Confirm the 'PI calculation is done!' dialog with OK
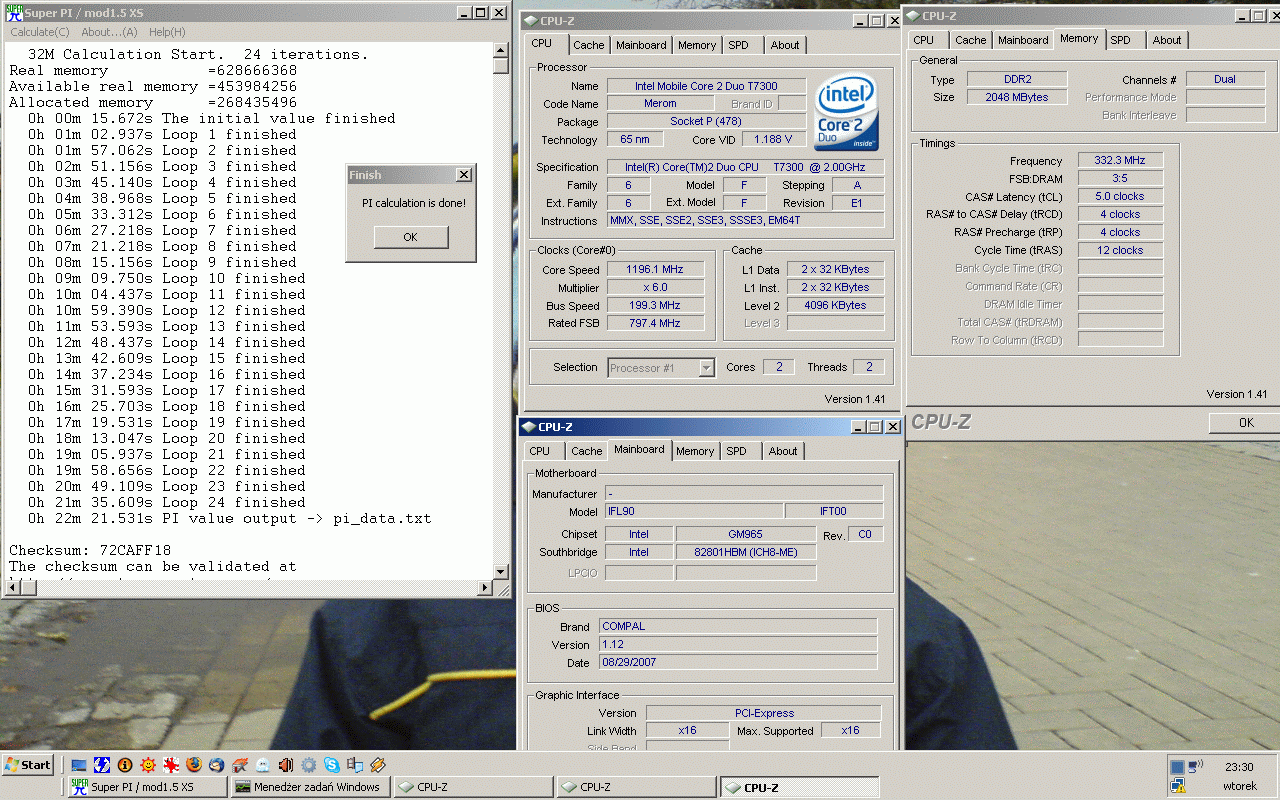The width and height of the screenshot is (1280, 800). (x=411, y=237)
